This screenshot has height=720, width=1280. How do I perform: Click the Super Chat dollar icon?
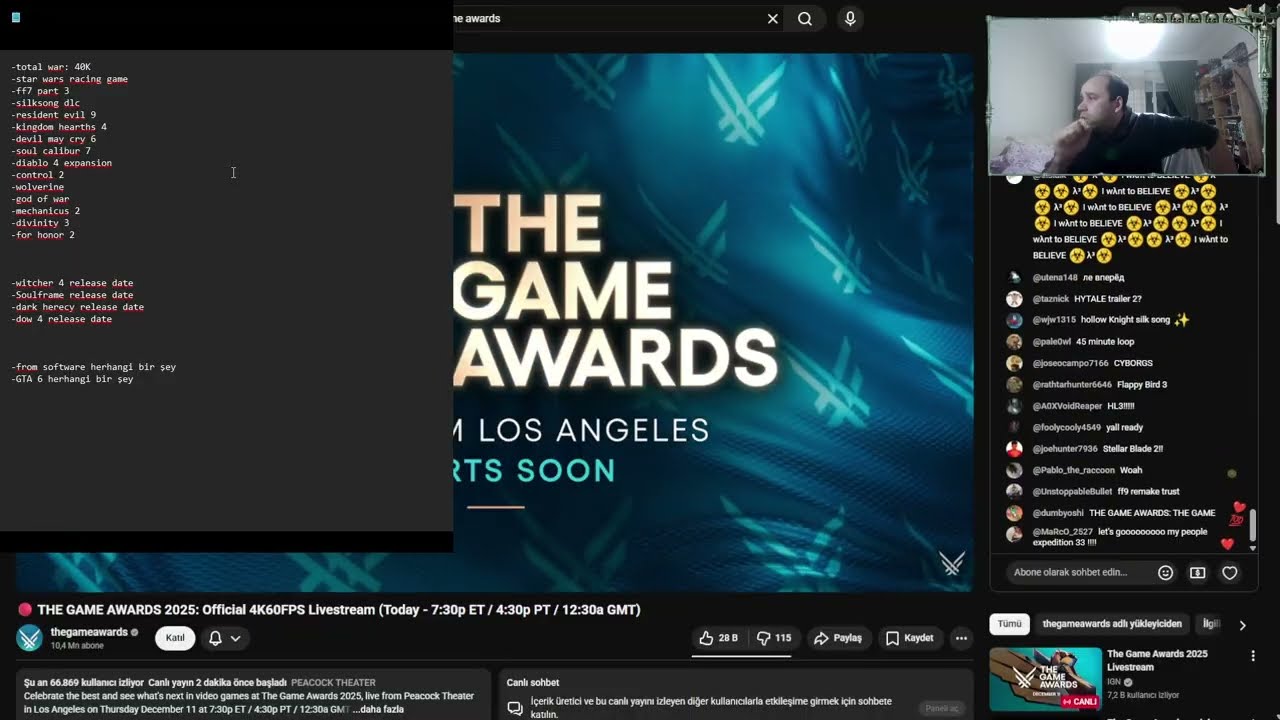coord(1197,573)
